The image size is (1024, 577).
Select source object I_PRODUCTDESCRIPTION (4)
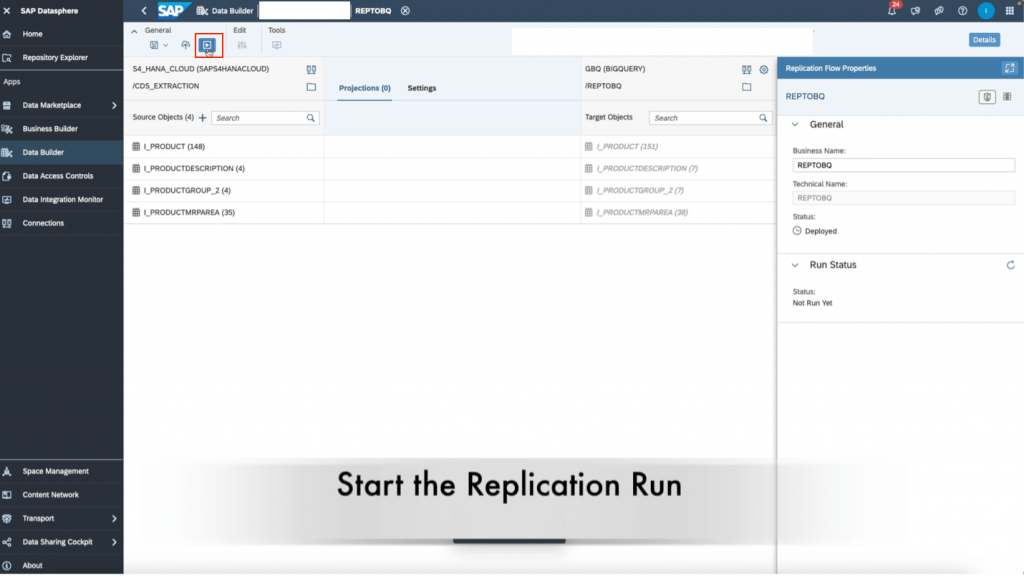coord(224,168)
